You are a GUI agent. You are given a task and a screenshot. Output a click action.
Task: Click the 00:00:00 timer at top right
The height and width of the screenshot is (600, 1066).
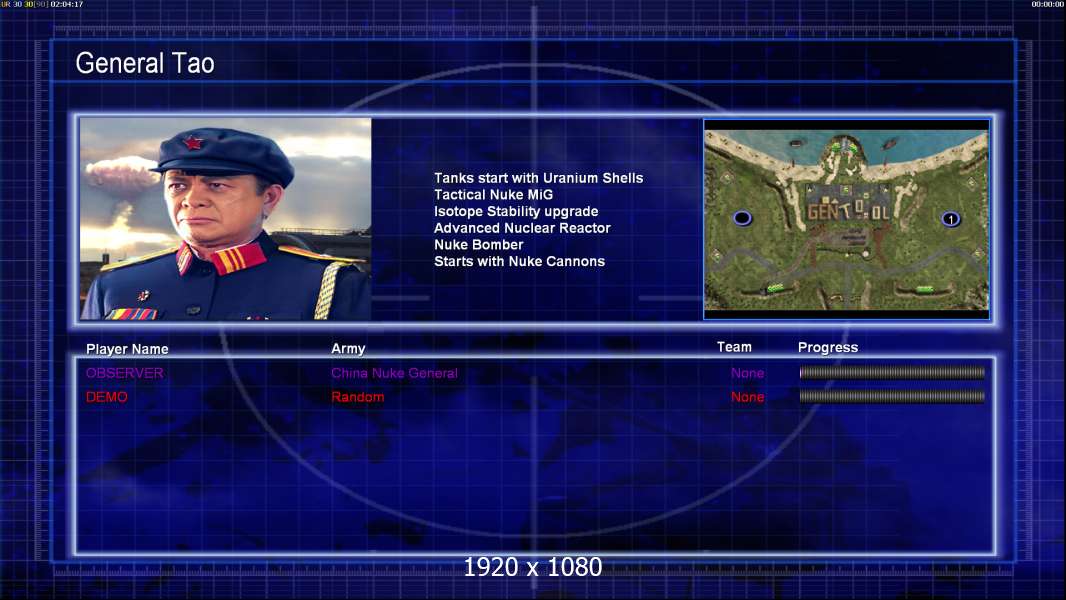pyautogui.click(x=1048, y=4)
